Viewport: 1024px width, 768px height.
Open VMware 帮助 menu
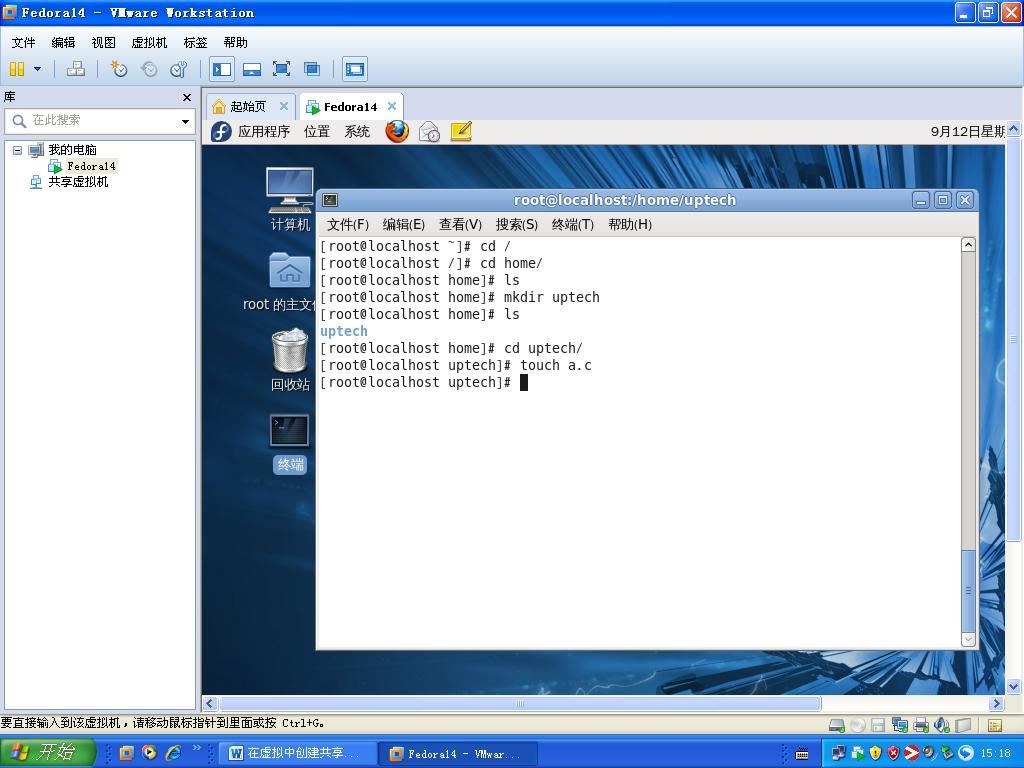point(235,42)
